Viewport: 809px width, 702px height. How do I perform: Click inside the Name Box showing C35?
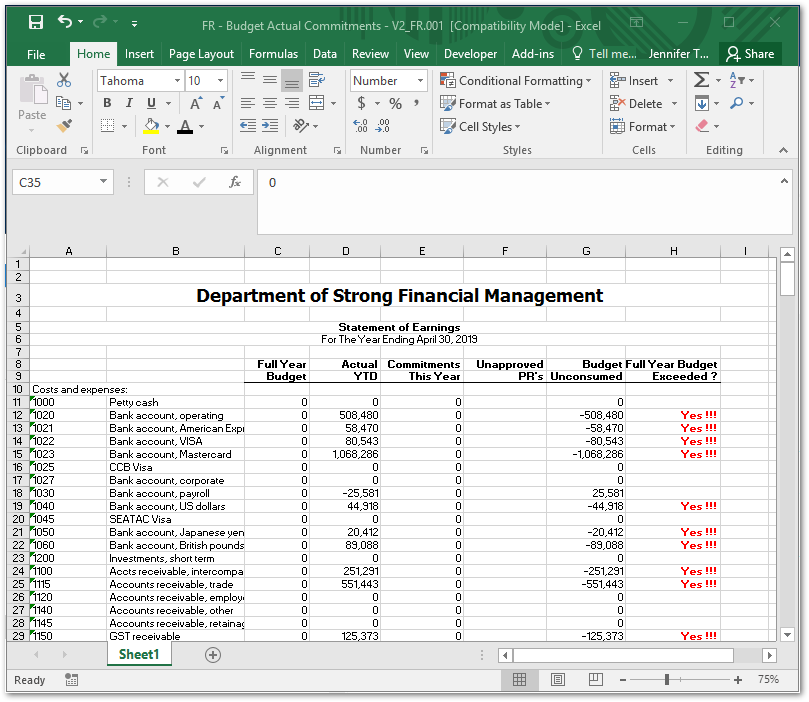[x=55, y=183]
